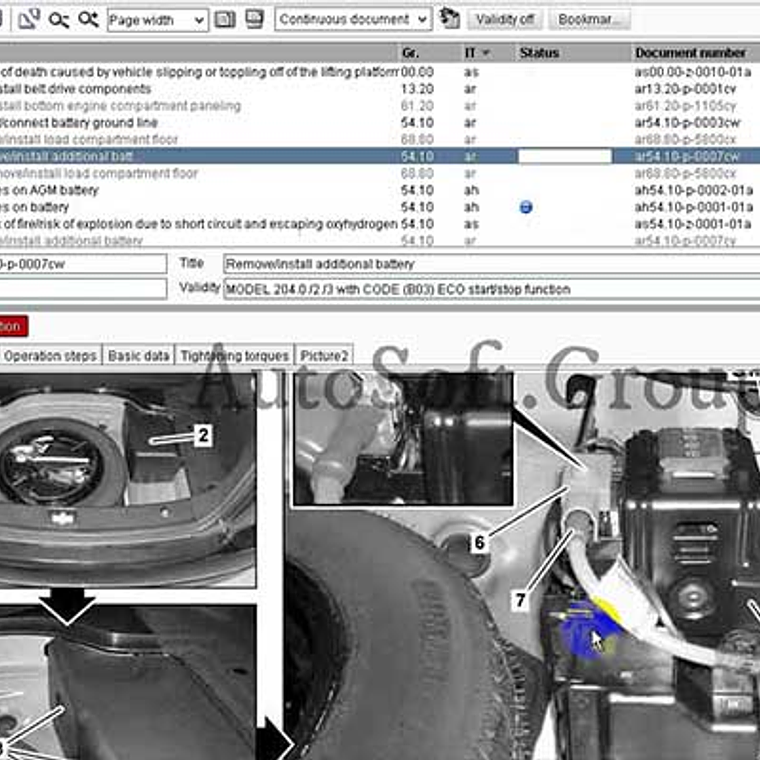The image size is (760, 760).
Task: Click the single page view icon
Action: click(x=225, y=19)
